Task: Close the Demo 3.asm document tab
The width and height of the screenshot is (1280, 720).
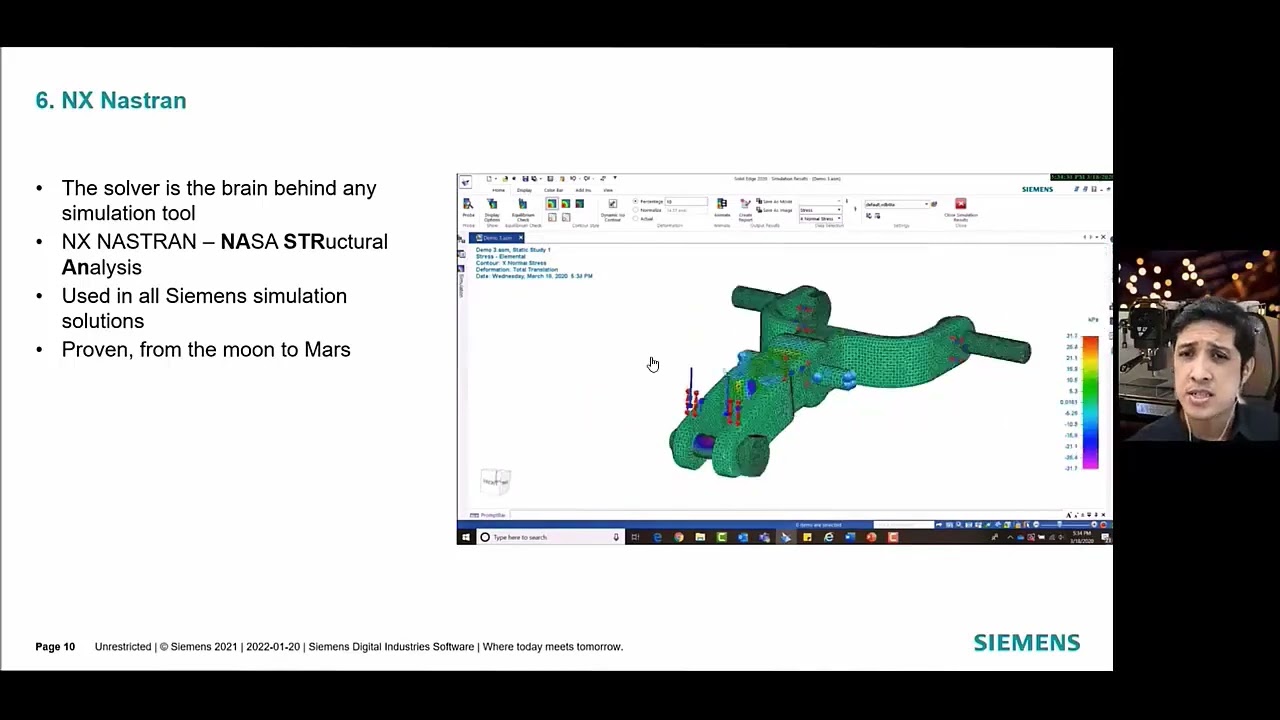Action: pyautogui.click(x=520, y=238)
